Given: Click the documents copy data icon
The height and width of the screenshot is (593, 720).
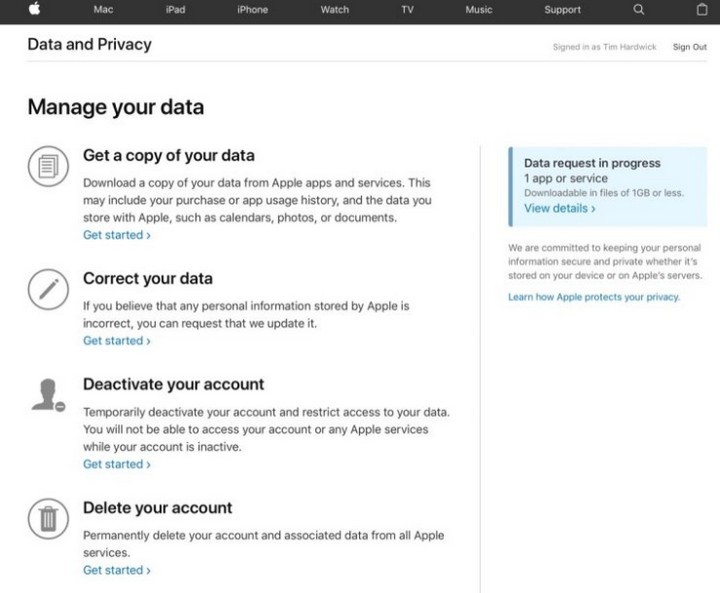Looking at the screenshot, I should (x=48, y=166).
